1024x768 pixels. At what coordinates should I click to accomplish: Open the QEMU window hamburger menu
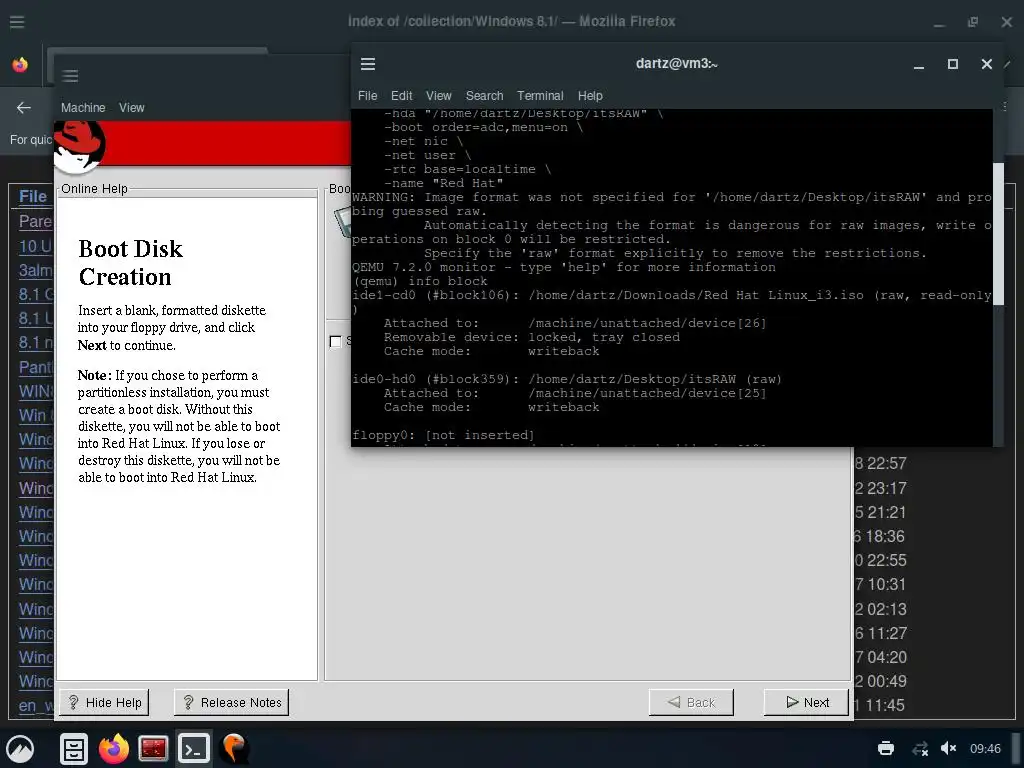(x=70, y=76)
